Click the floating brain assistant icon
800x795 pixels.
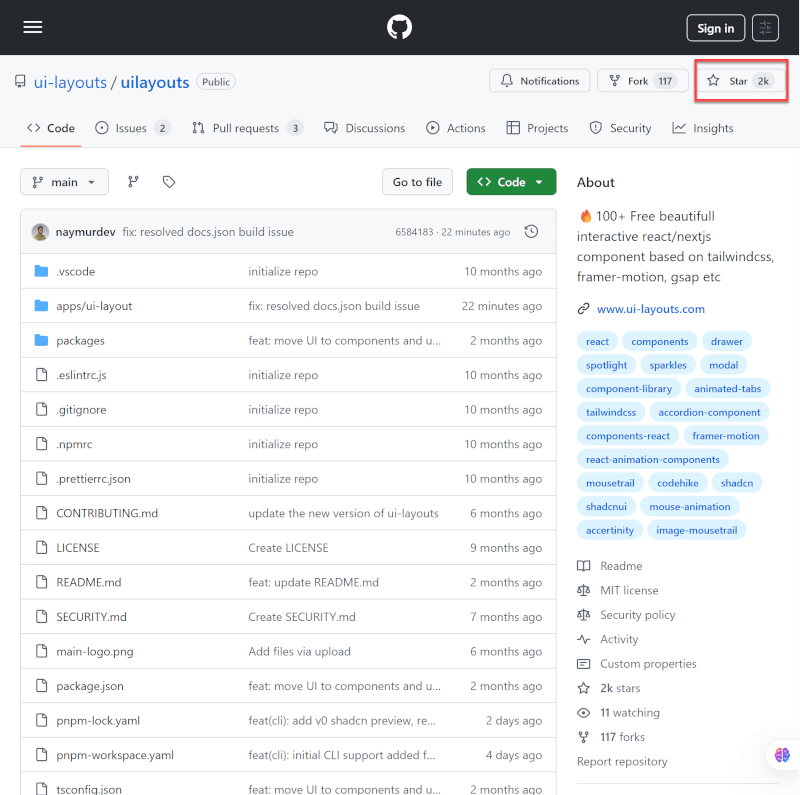click(x=782, y=755)
